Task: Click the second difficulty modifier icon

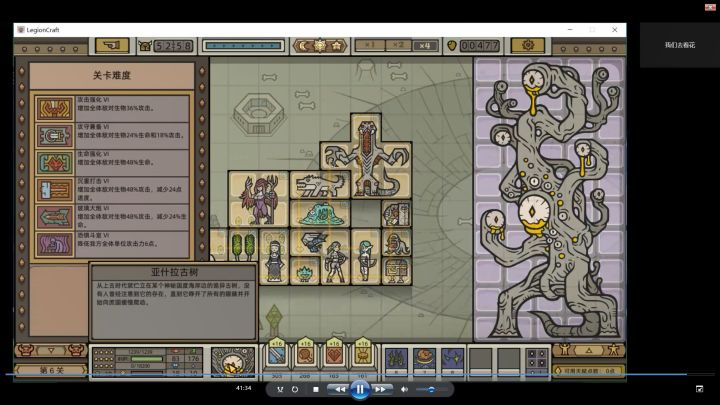Action: point(55,136)
